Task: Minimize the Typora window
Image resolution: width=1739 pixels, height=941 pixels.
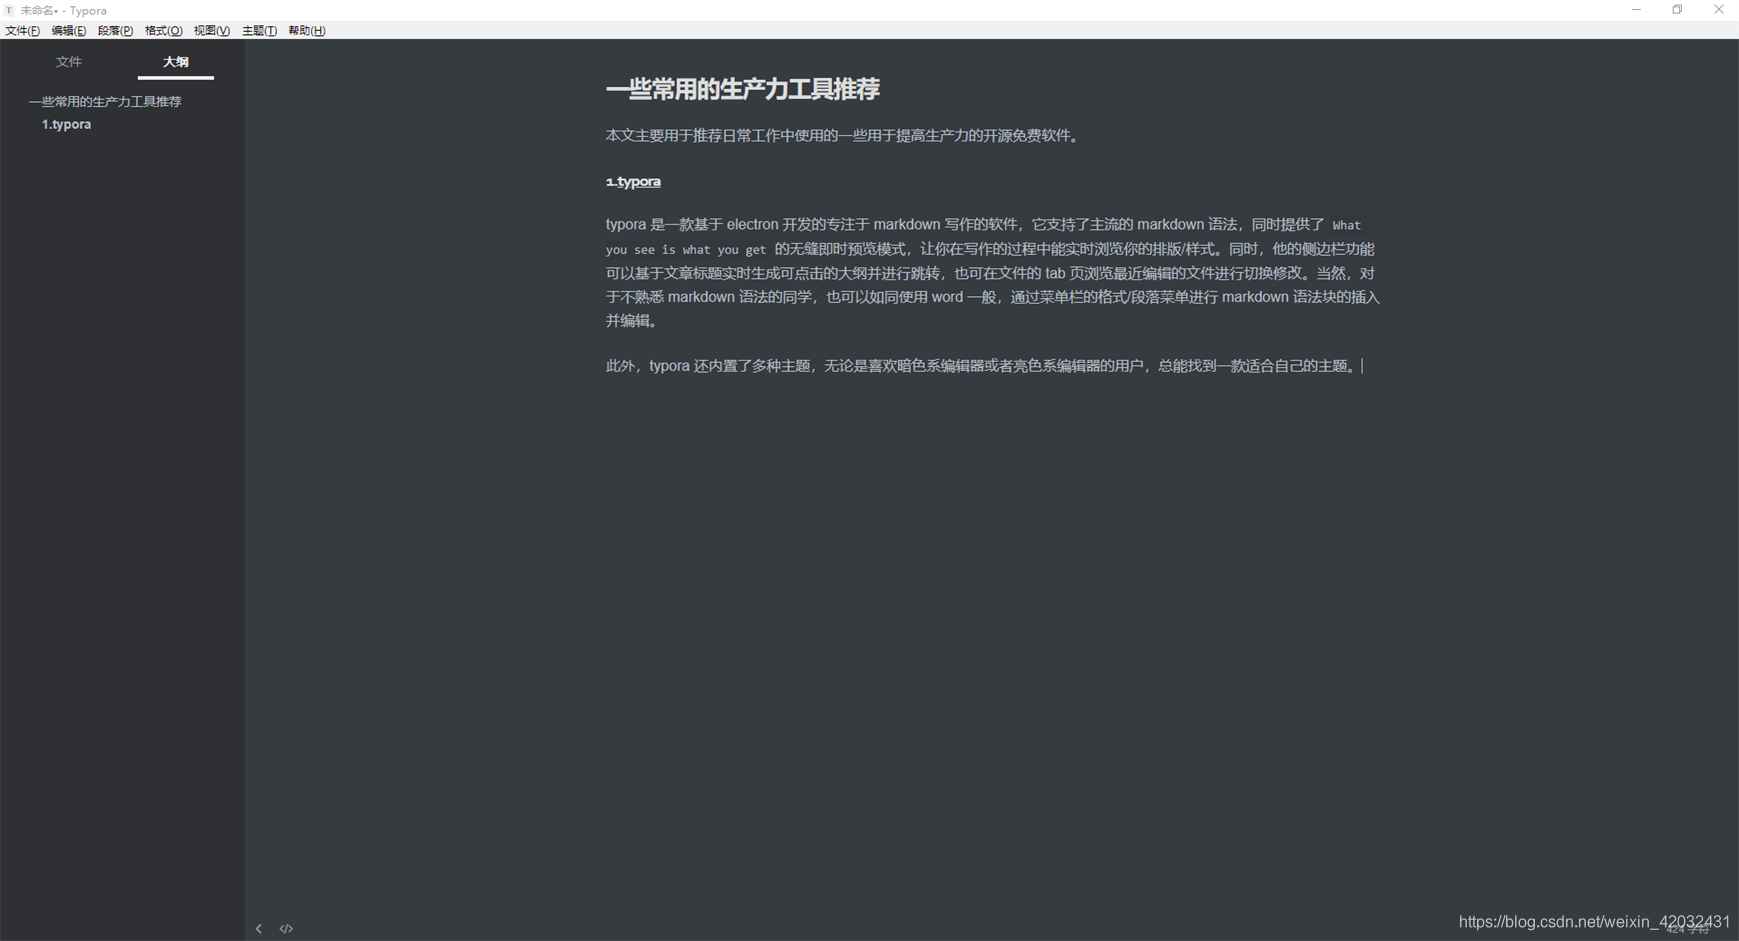Action: pyautogui.click(x=1636, y=10)
